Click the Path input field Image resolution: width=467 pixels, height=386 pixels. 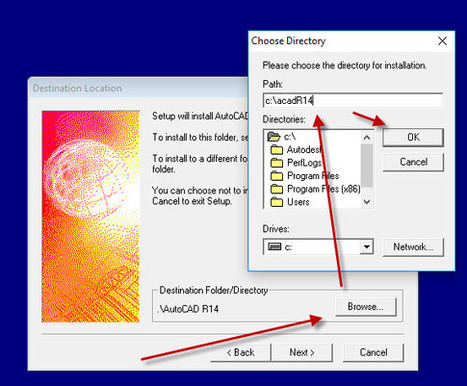click(x=353, y=100)
